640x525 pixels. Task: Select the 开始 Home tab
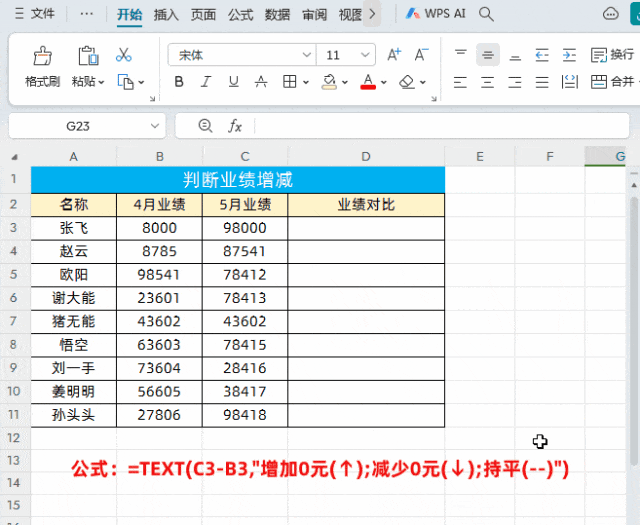[x=129, y=15]
